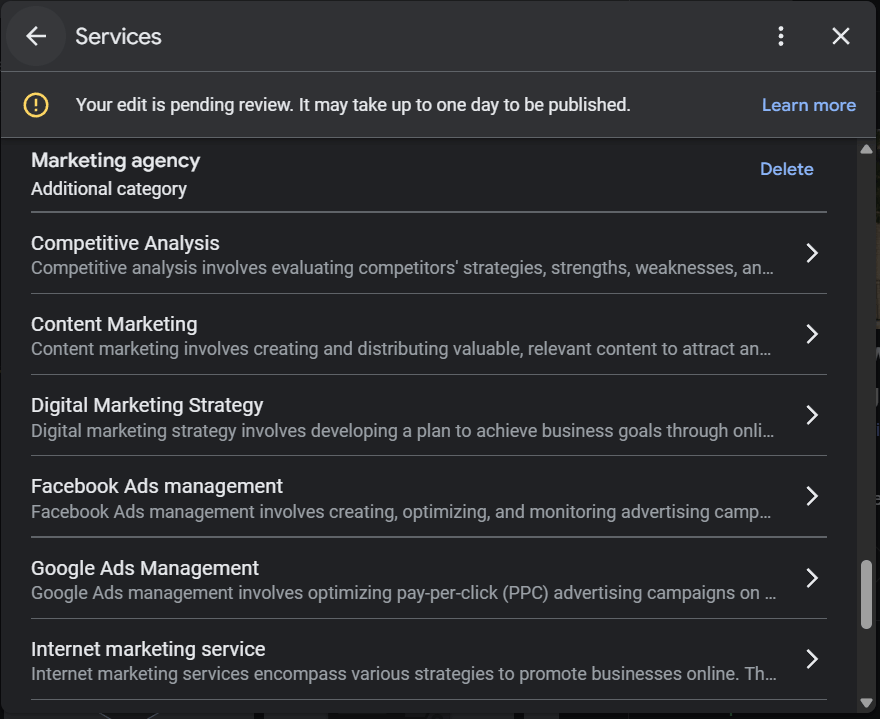Select the Digital Marketing Strategy title

pos(146,405)
